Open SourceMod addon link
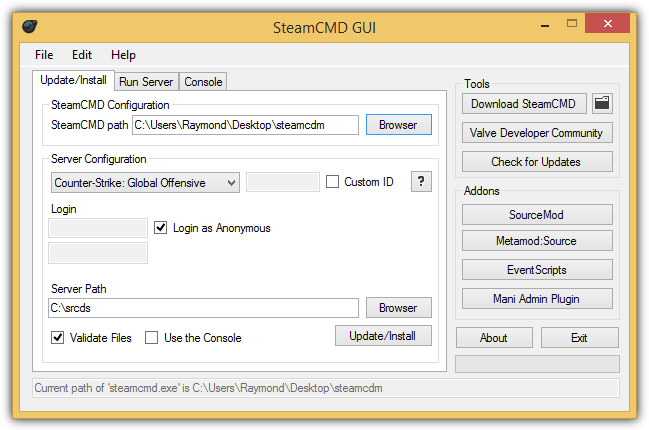 click(537, 215)
